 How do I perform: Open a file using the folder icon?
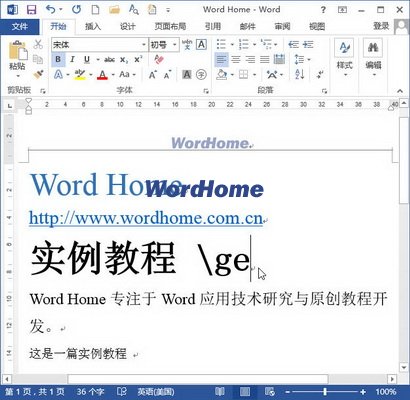click(x=114, y=9)
